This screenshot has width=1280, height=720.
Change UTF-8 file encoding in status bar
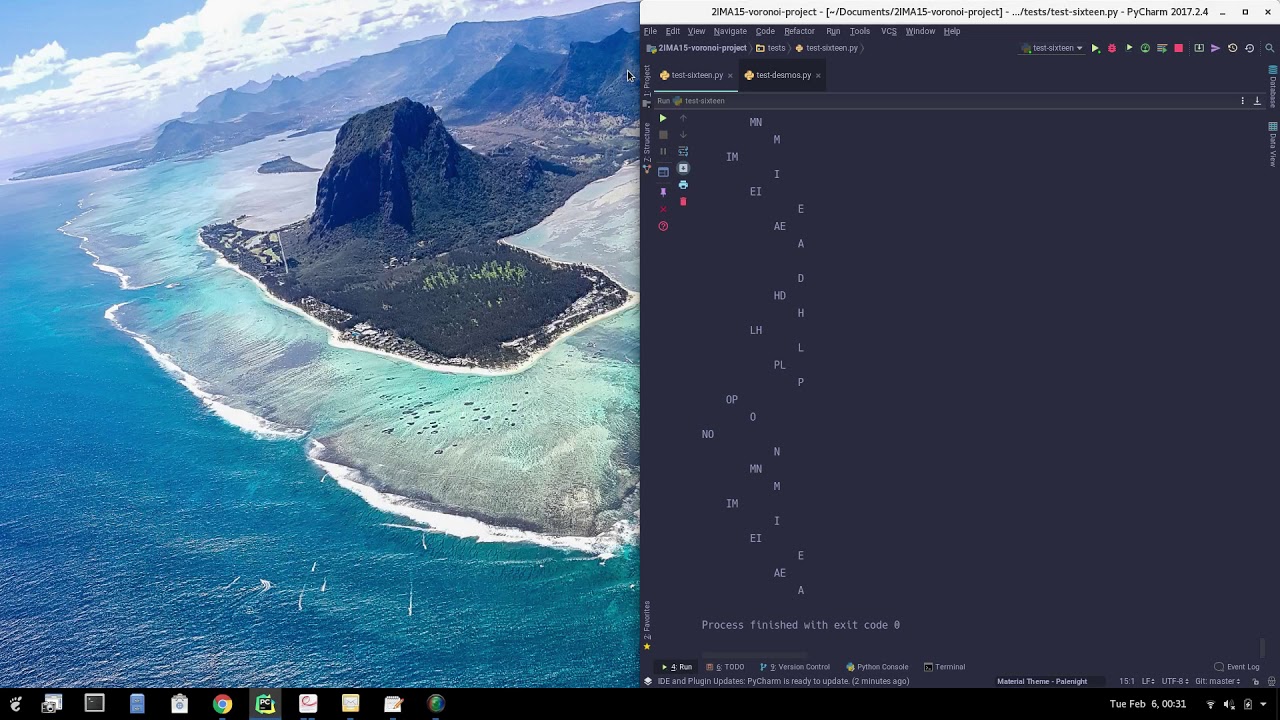tap(1175, 681)
